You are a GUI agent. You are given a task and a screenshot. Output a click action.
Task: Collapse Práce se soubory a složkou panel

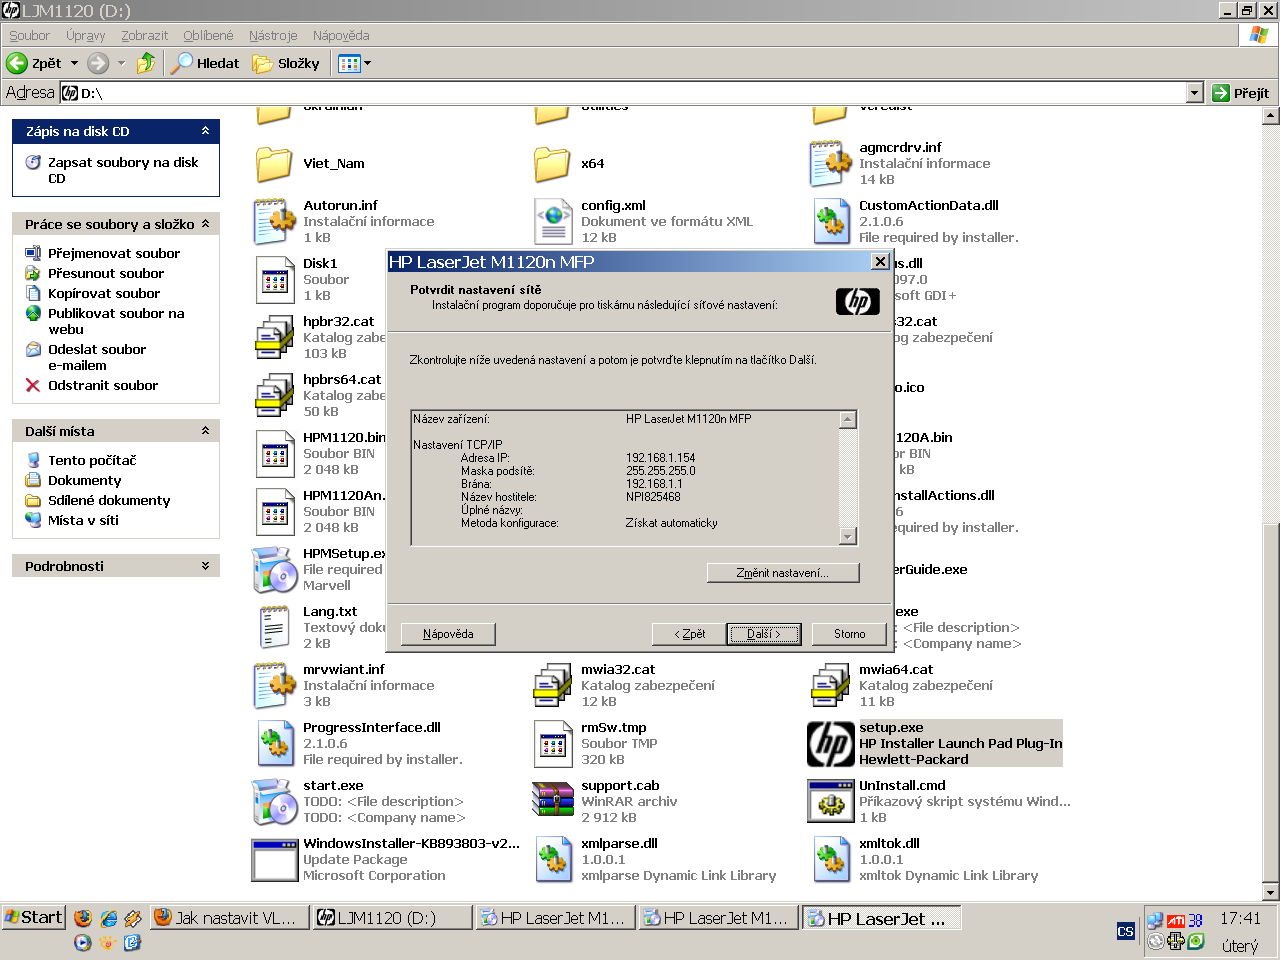click(x=205, y=224)
